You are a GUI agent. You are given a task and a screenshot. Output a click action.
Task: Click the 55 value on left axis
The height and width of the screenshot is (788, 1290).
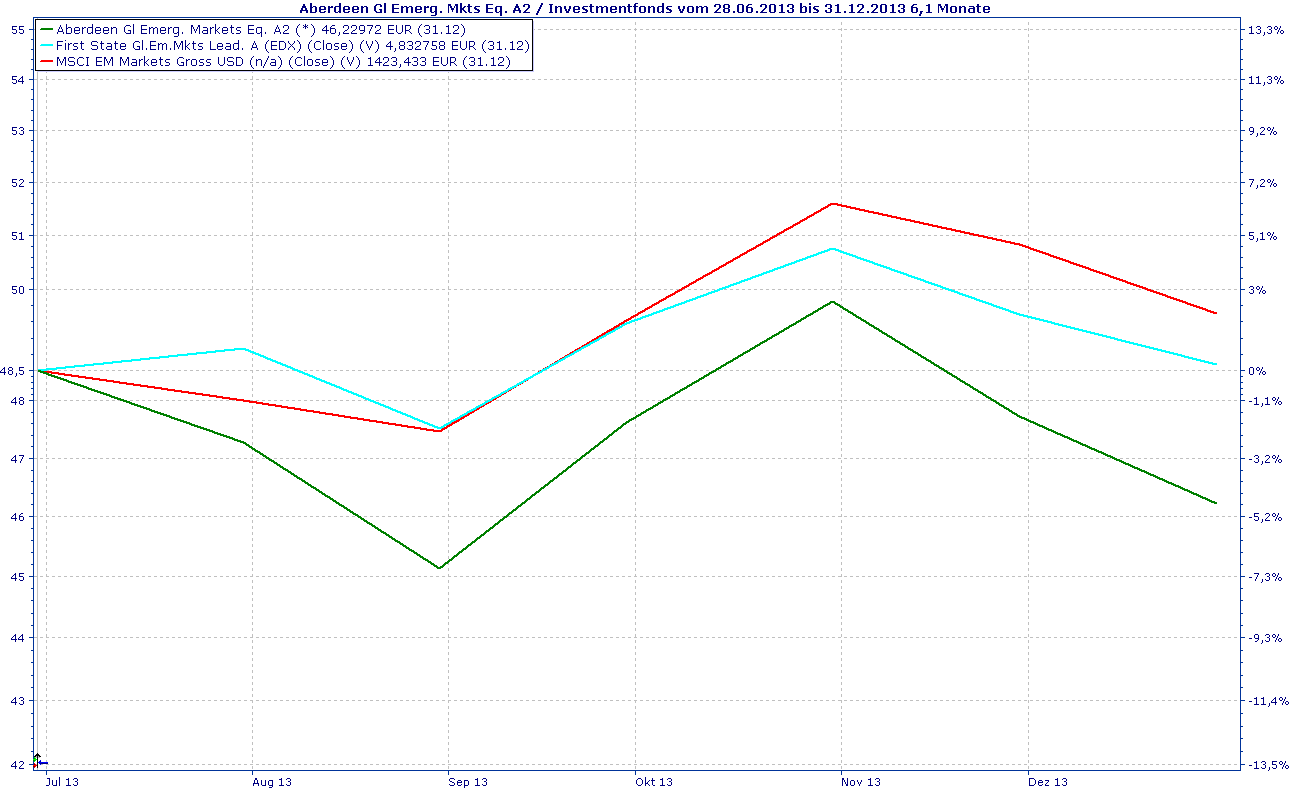click(x=18, y=30)
